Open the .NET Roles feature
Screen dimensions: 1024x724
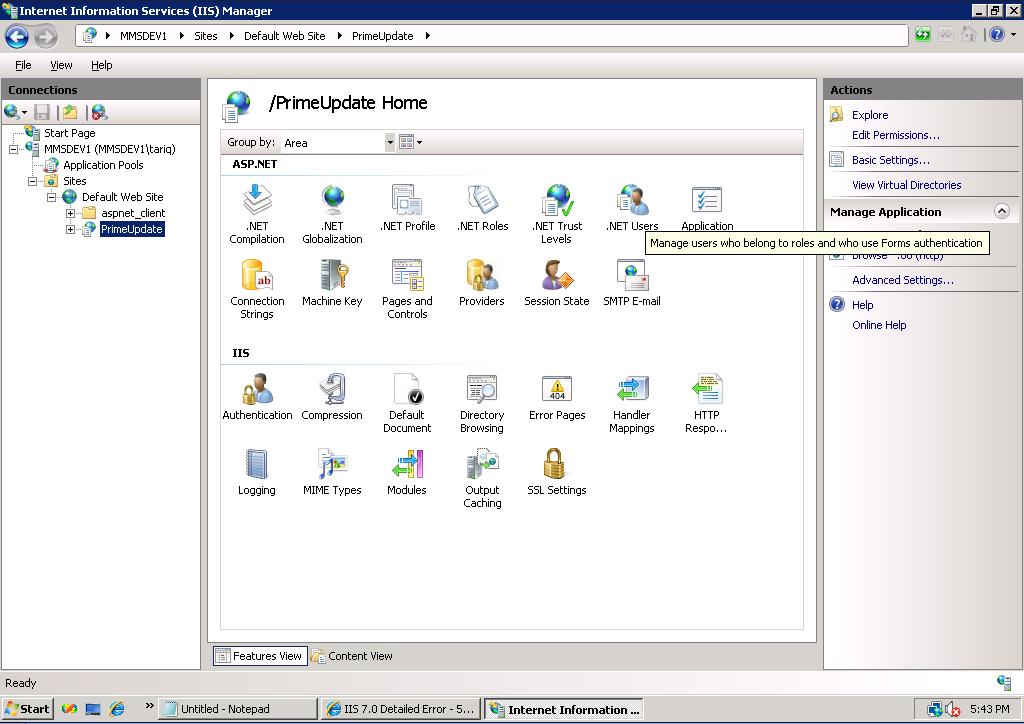click(x=483, y=208)
